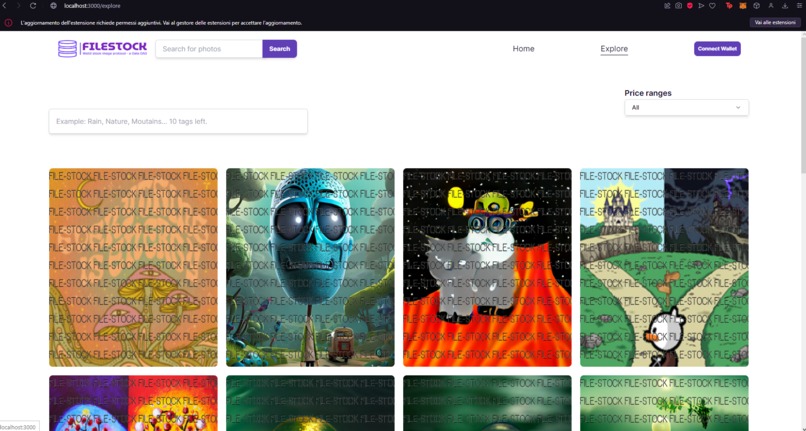Open the colorful purple-red image in second row
The width and height of the screenshot is (806, 431).
click(133, 403)
